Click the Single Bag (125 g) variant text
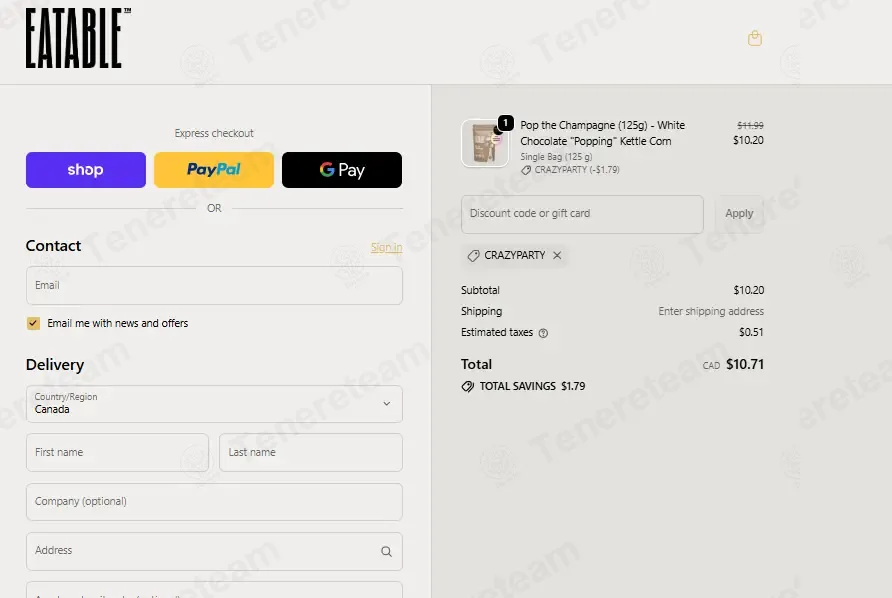892x598 pixels. click(556, 156)
